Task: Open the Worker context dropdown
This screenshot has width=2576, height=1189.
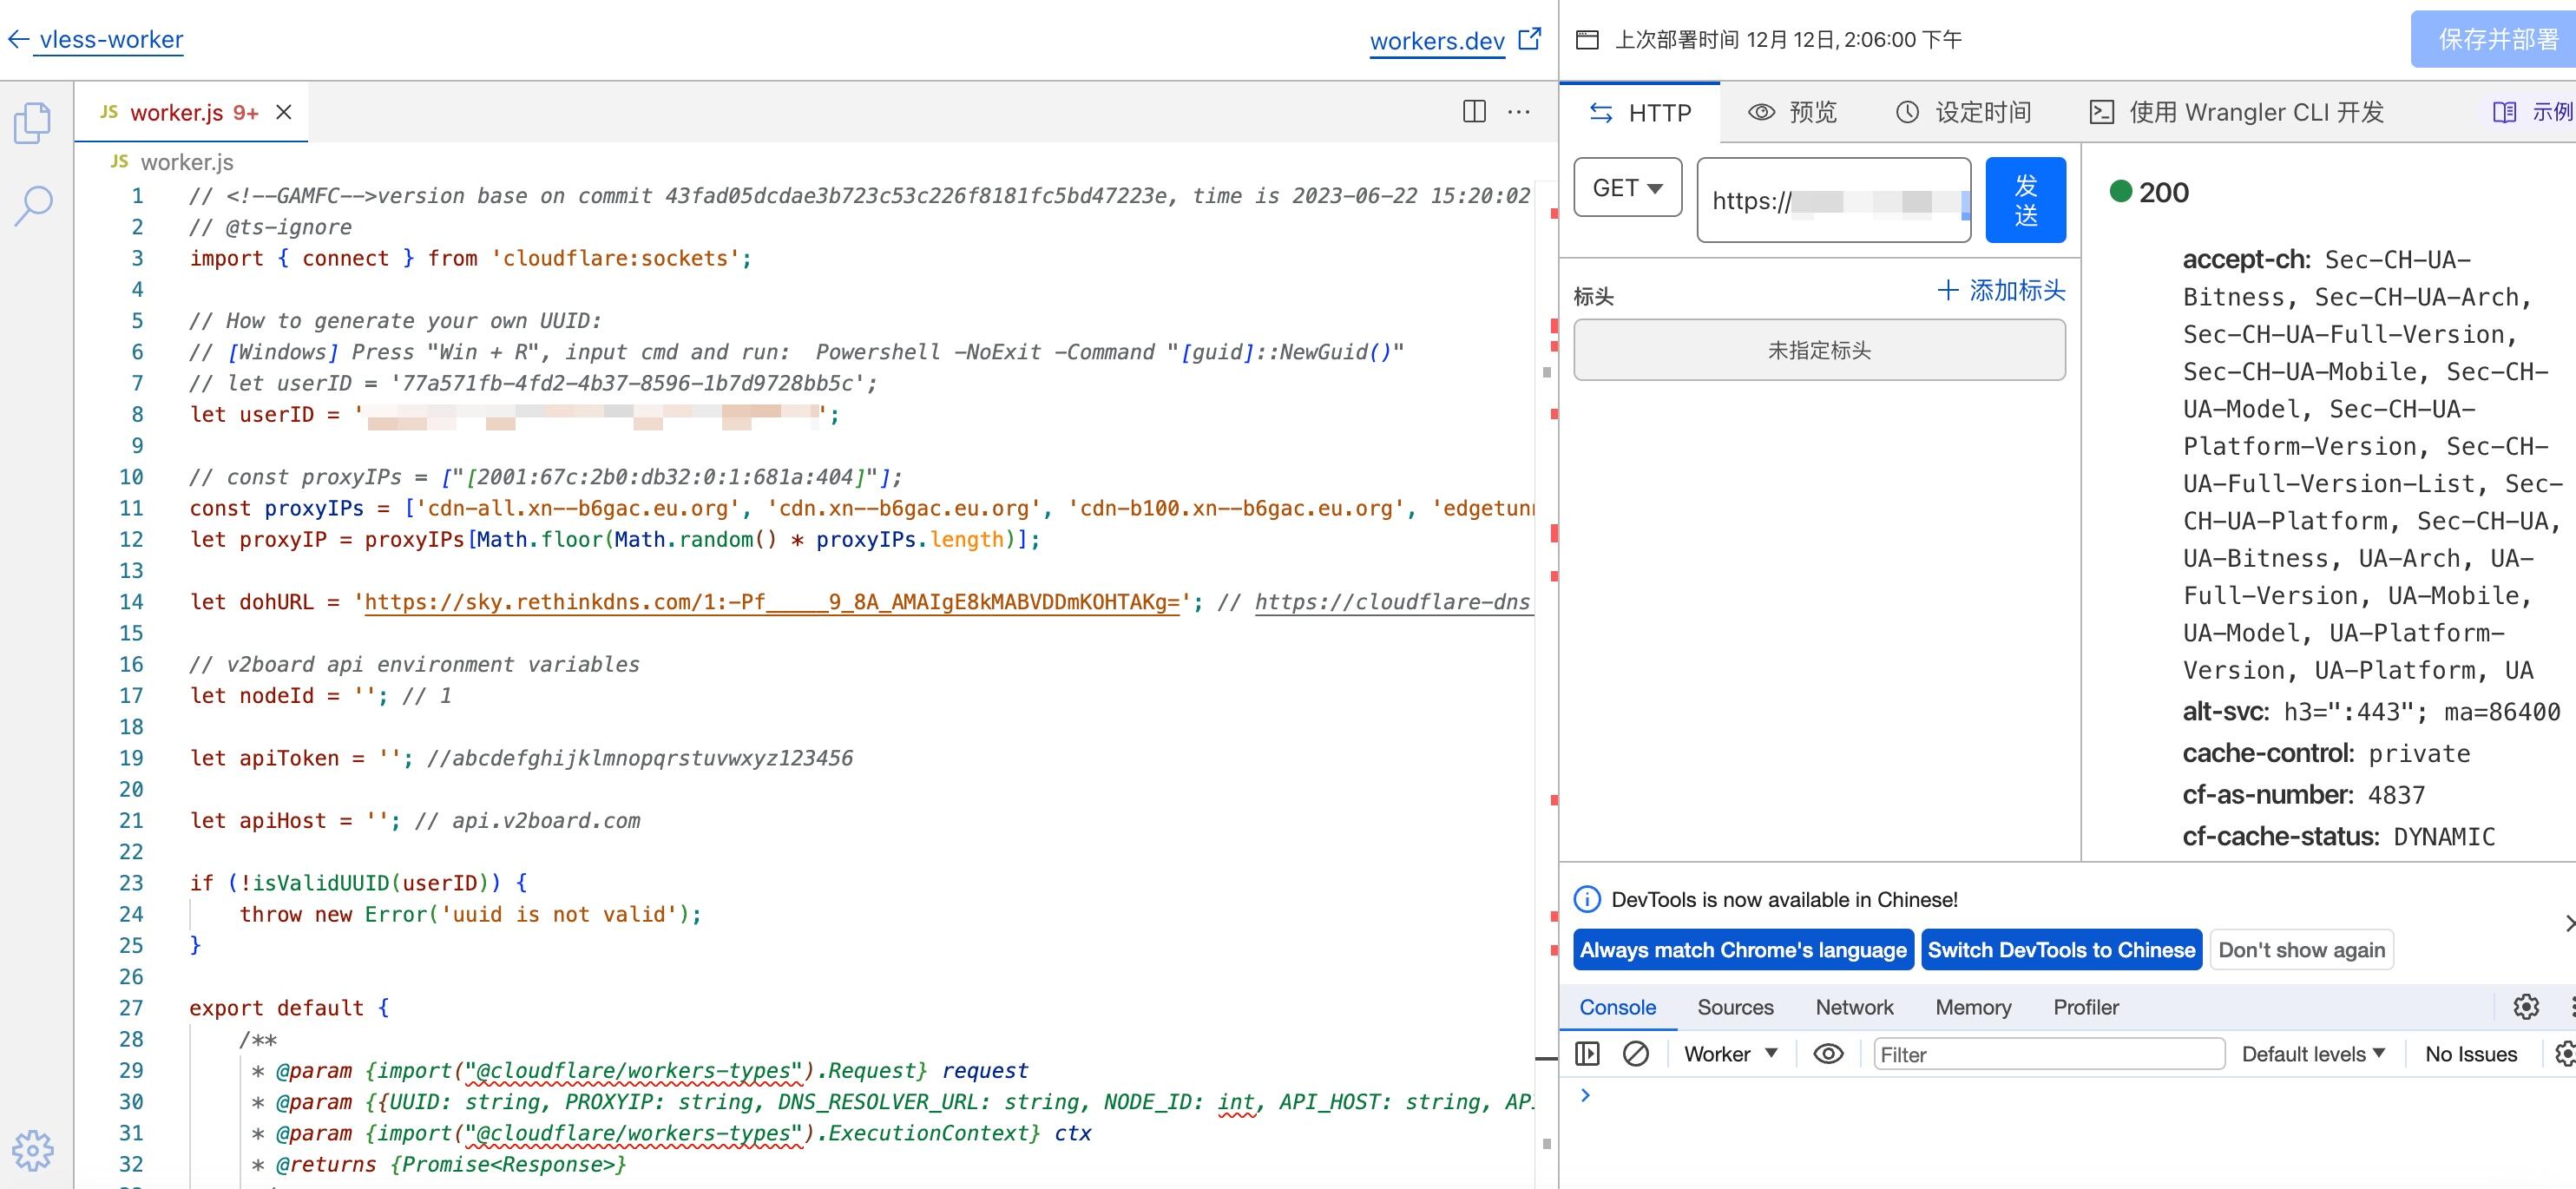Action: (x=1730, y=1054)
